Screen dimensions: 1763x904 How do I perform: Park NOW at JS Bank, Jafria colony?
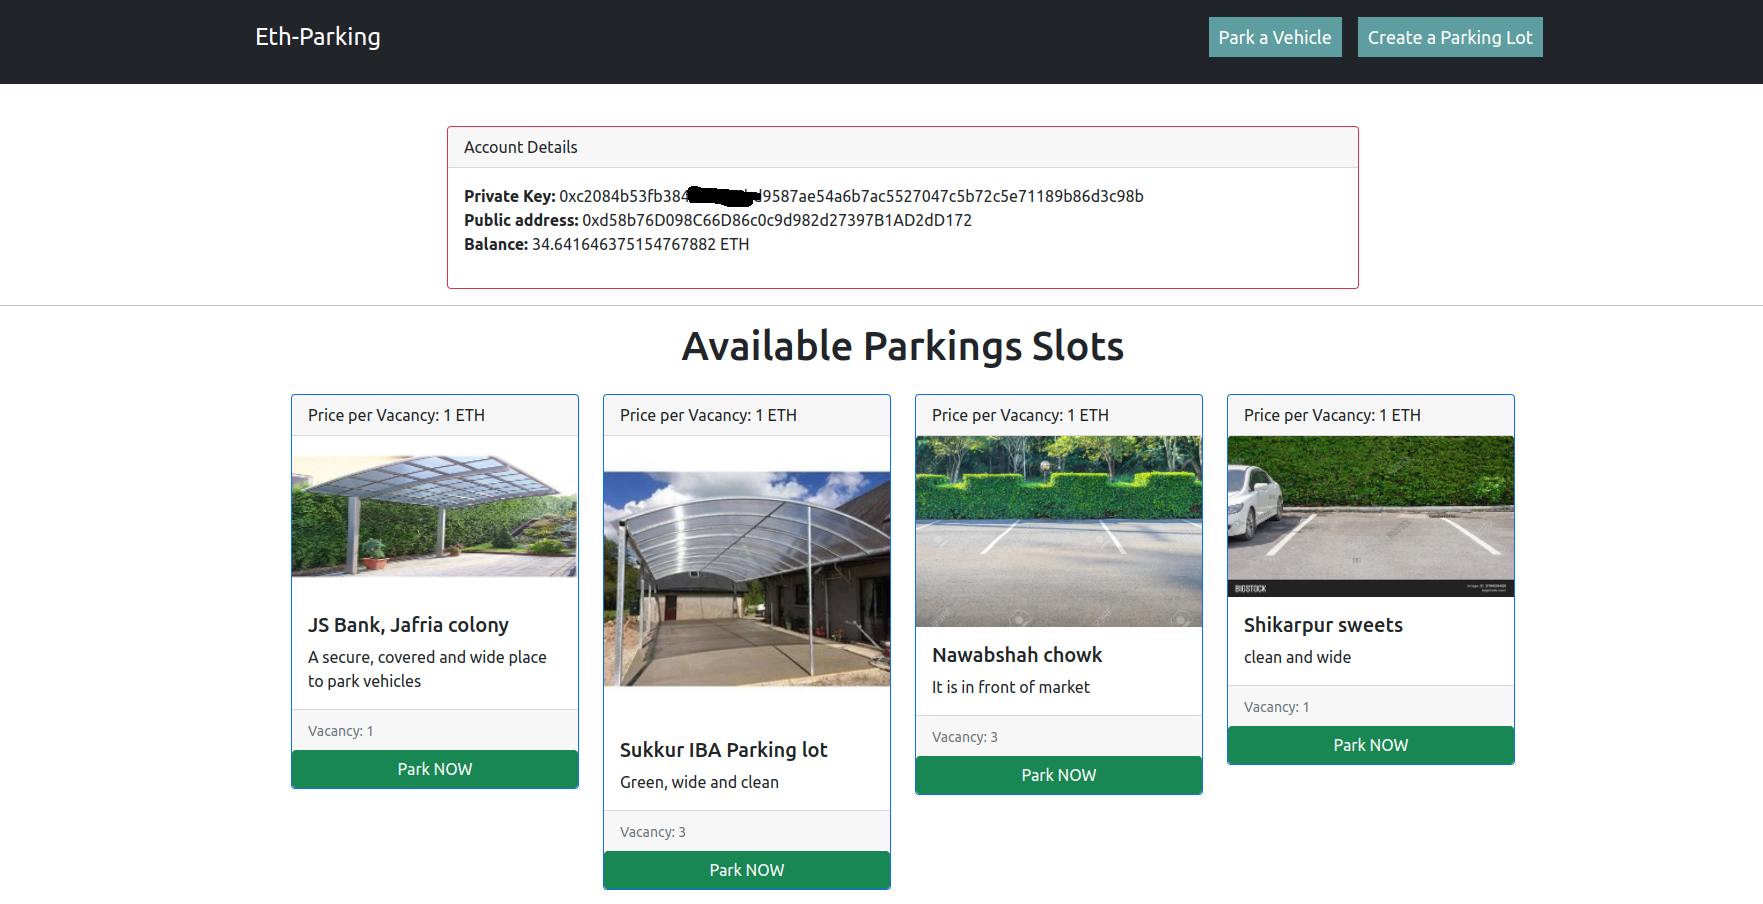[x=434, y=768]
